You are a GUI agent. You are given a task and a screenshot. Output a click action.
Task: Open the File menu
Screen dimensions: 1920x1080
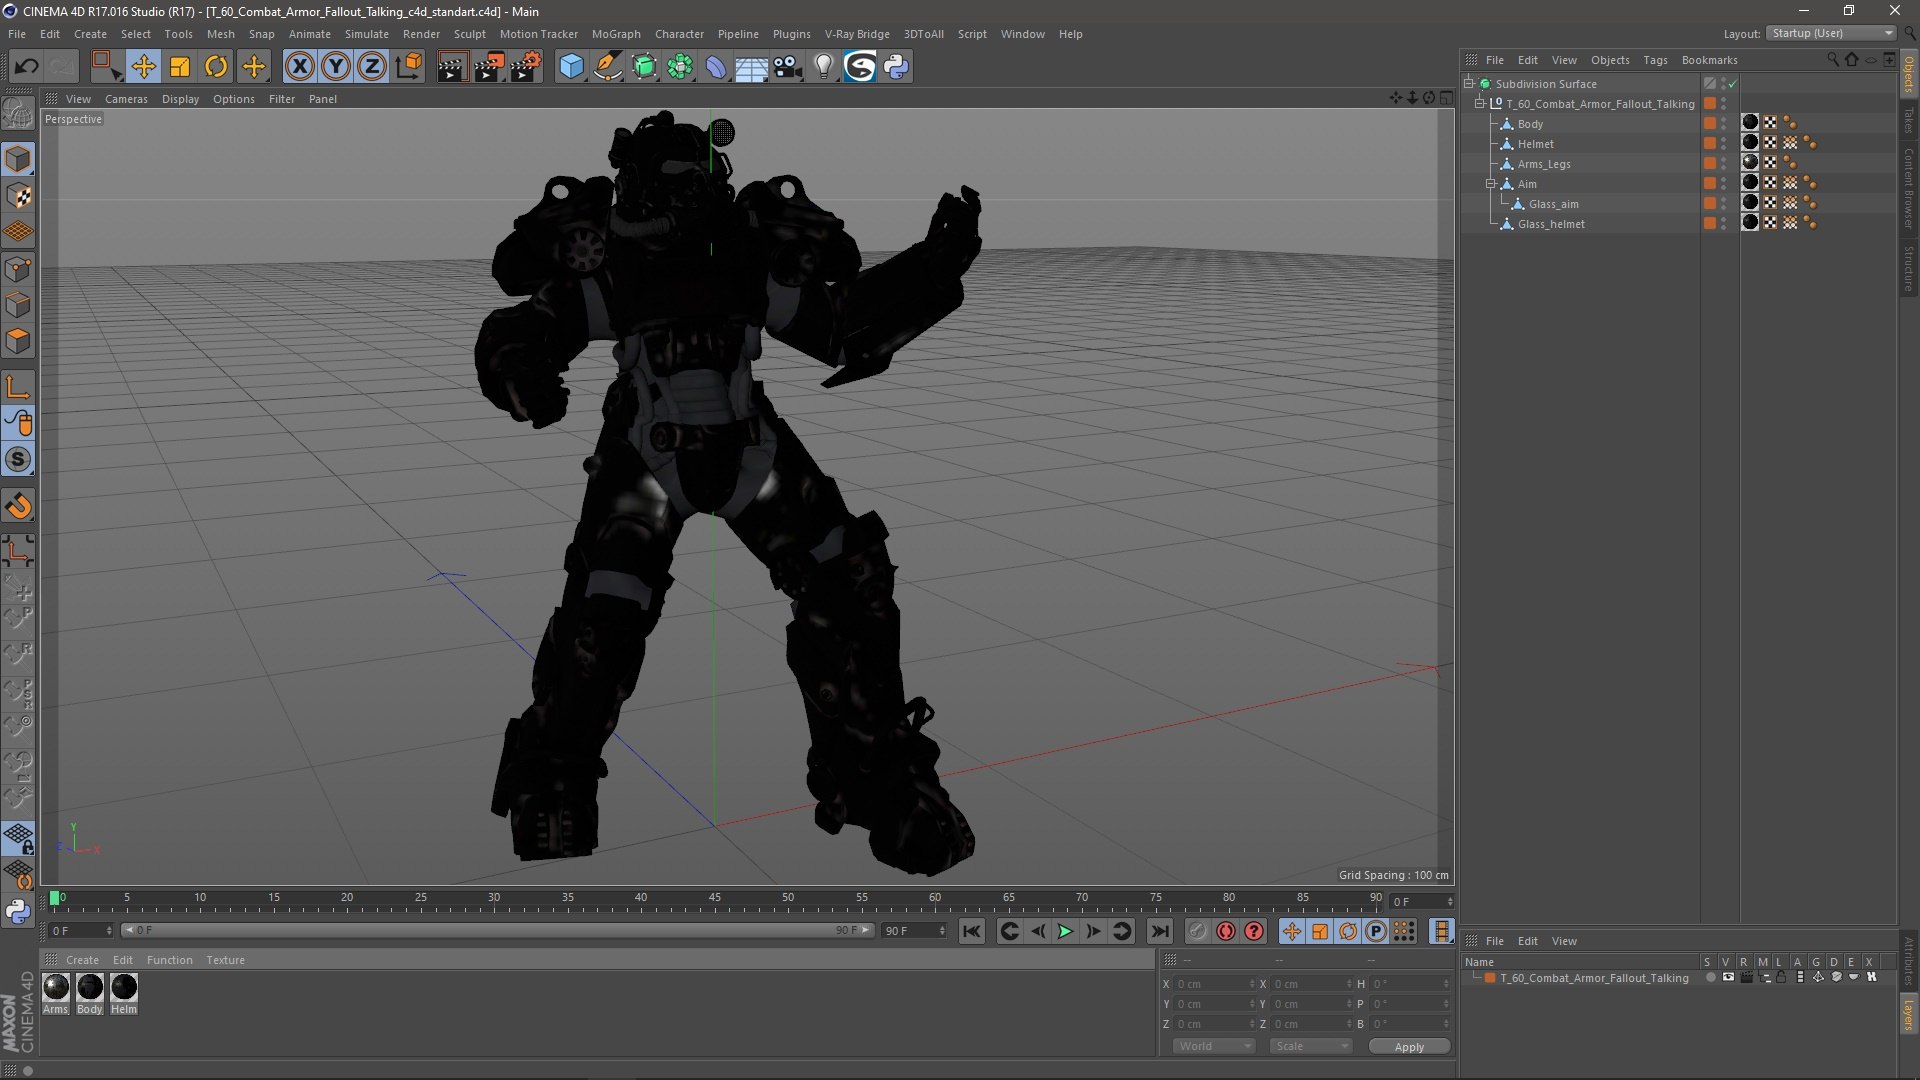coord(17,34)
